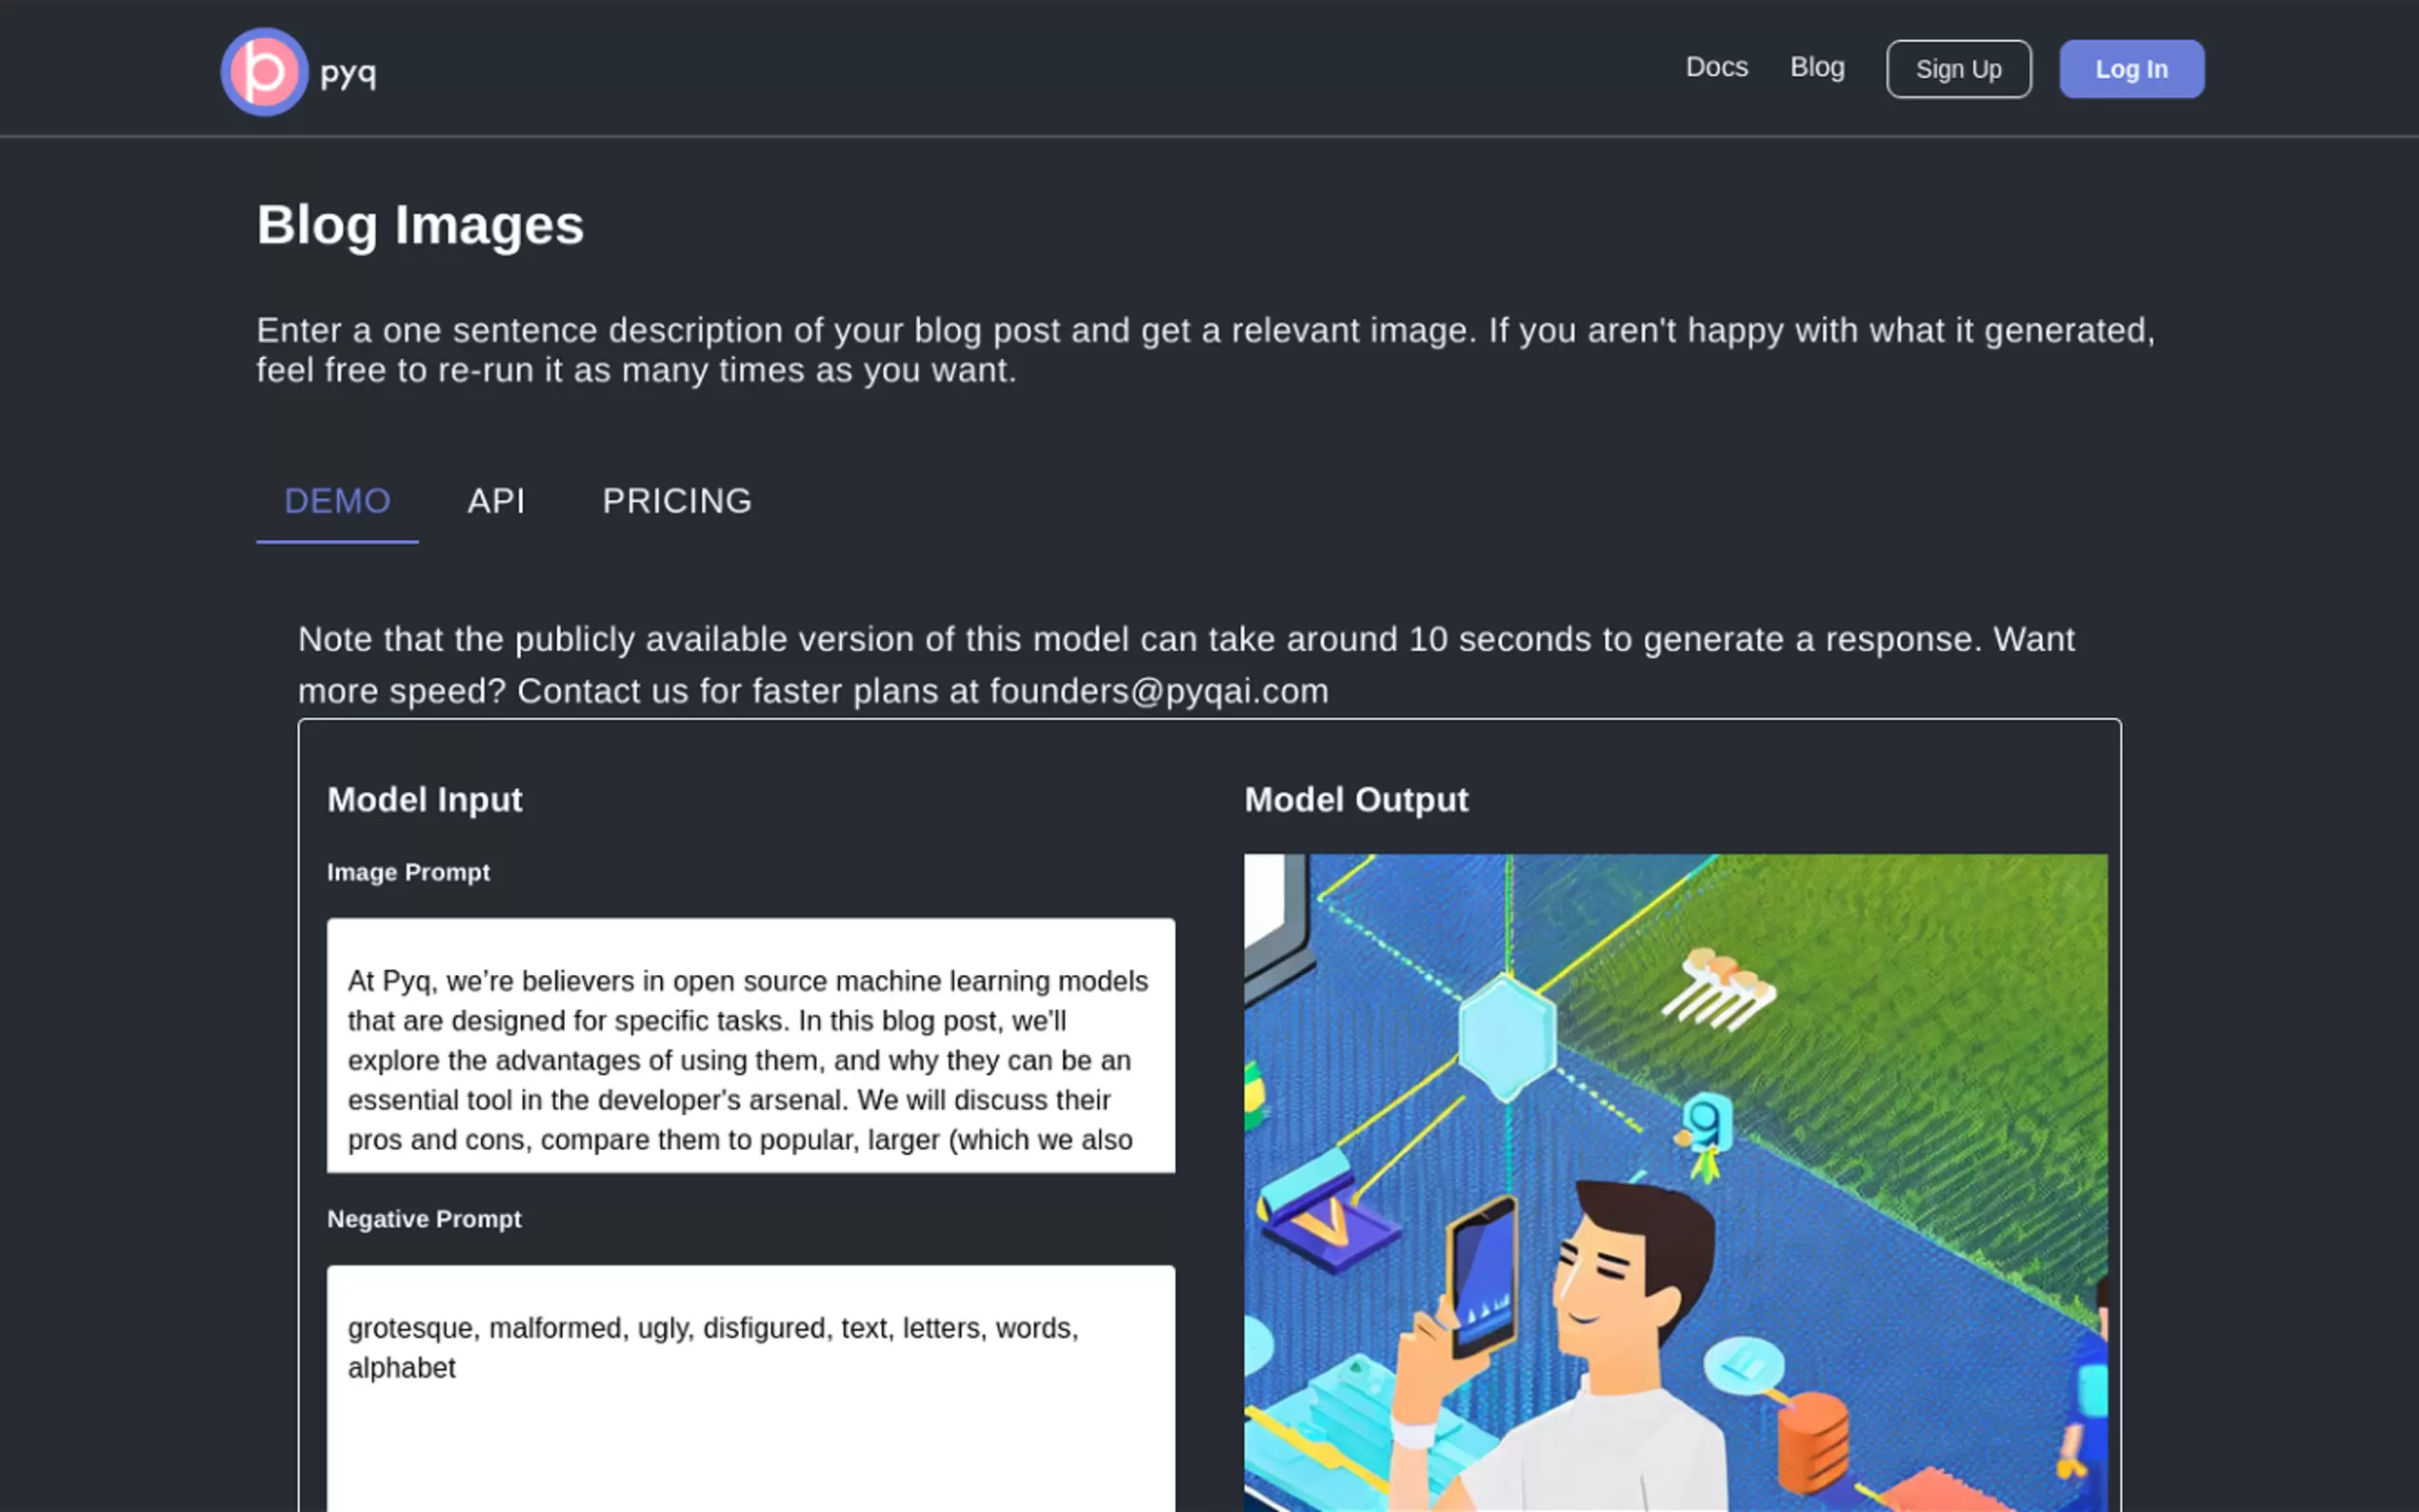The image size is (2419, 1512).
Task: Open the PRICING tab
Action: click(x=677, y=501)
